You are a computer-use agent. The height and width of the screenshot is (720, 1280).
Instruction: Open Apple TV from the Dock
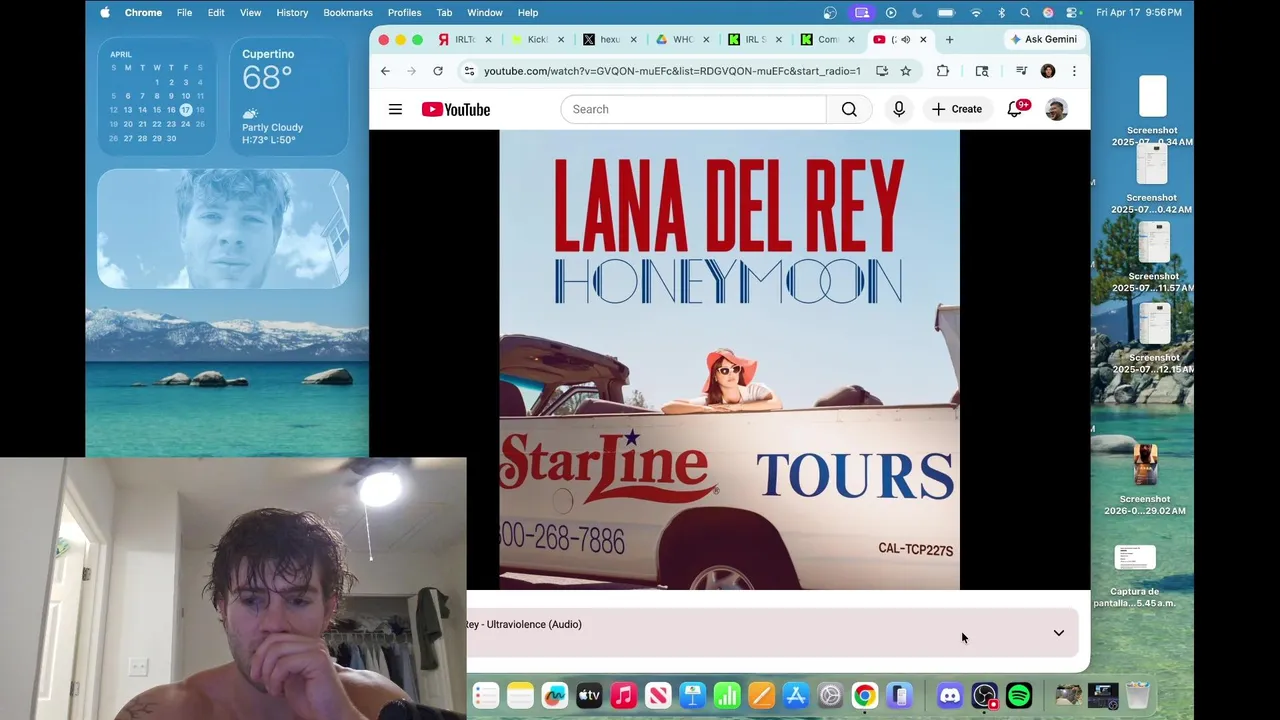coord(589,695)
